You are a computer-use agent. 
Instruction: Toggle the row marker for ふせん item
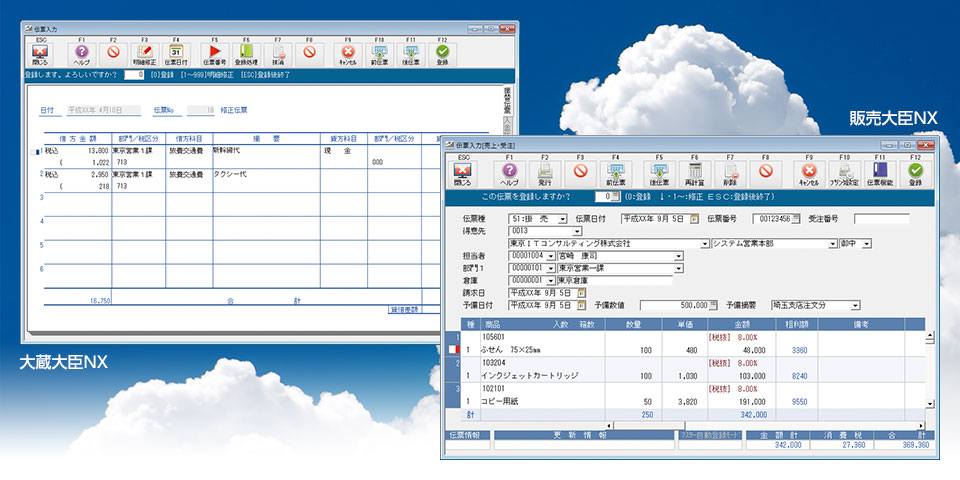(x=453, y=350)
